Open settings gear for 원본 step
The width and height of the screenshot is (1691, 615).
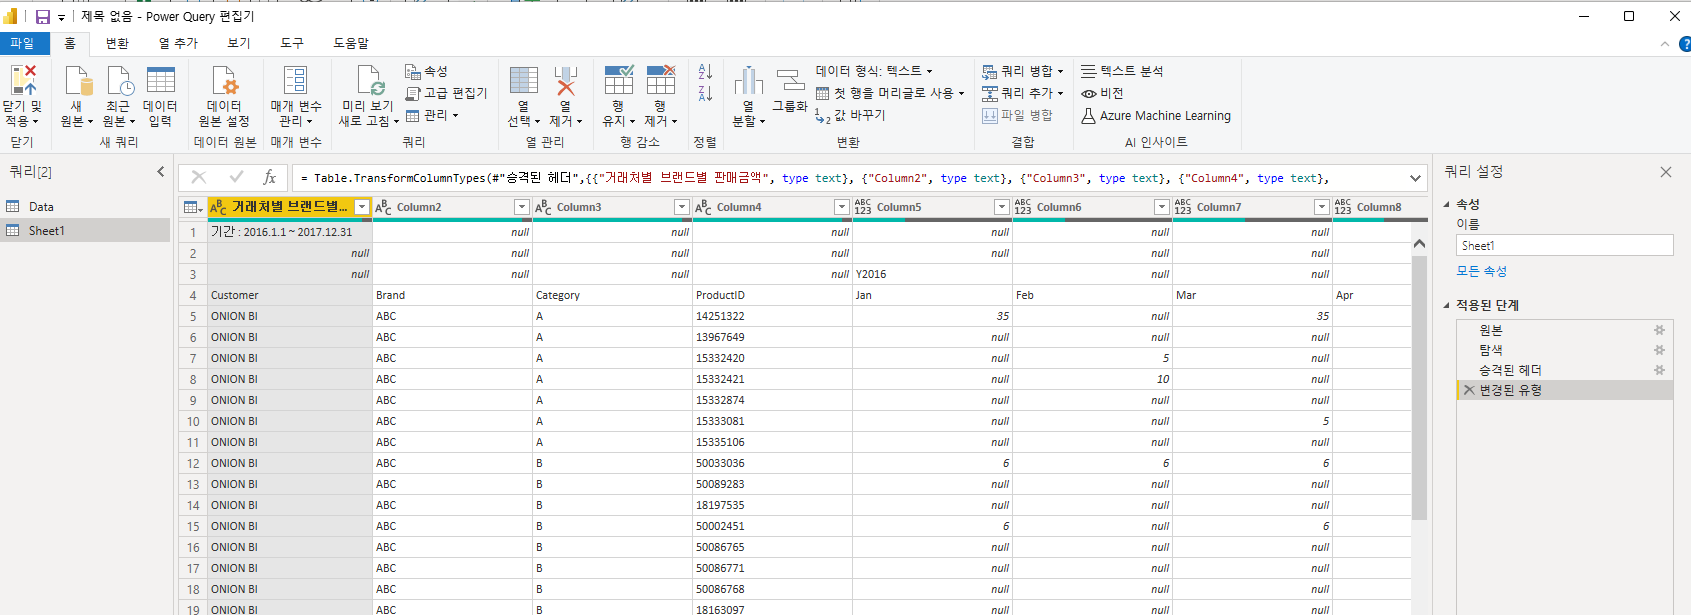point(1659,330)
